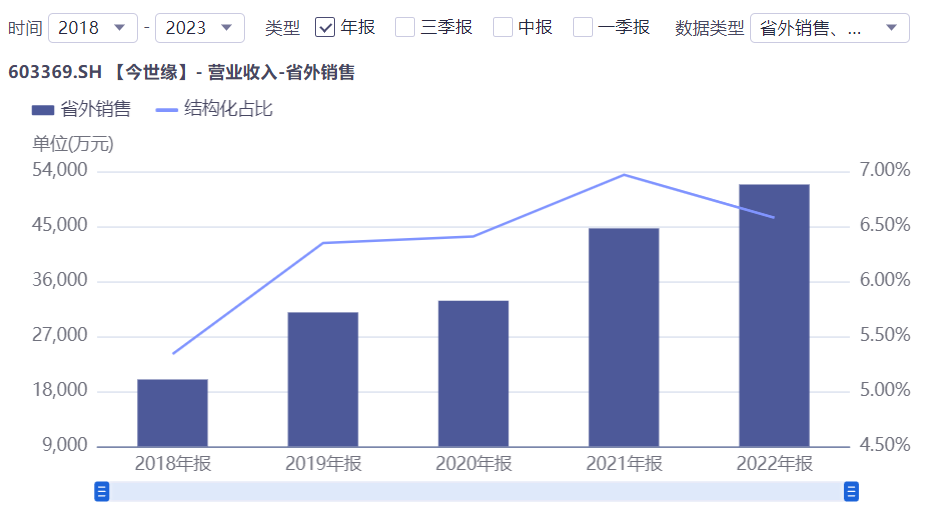
Task: Click the 2018年报 bar
Action: tap(173, 413)
